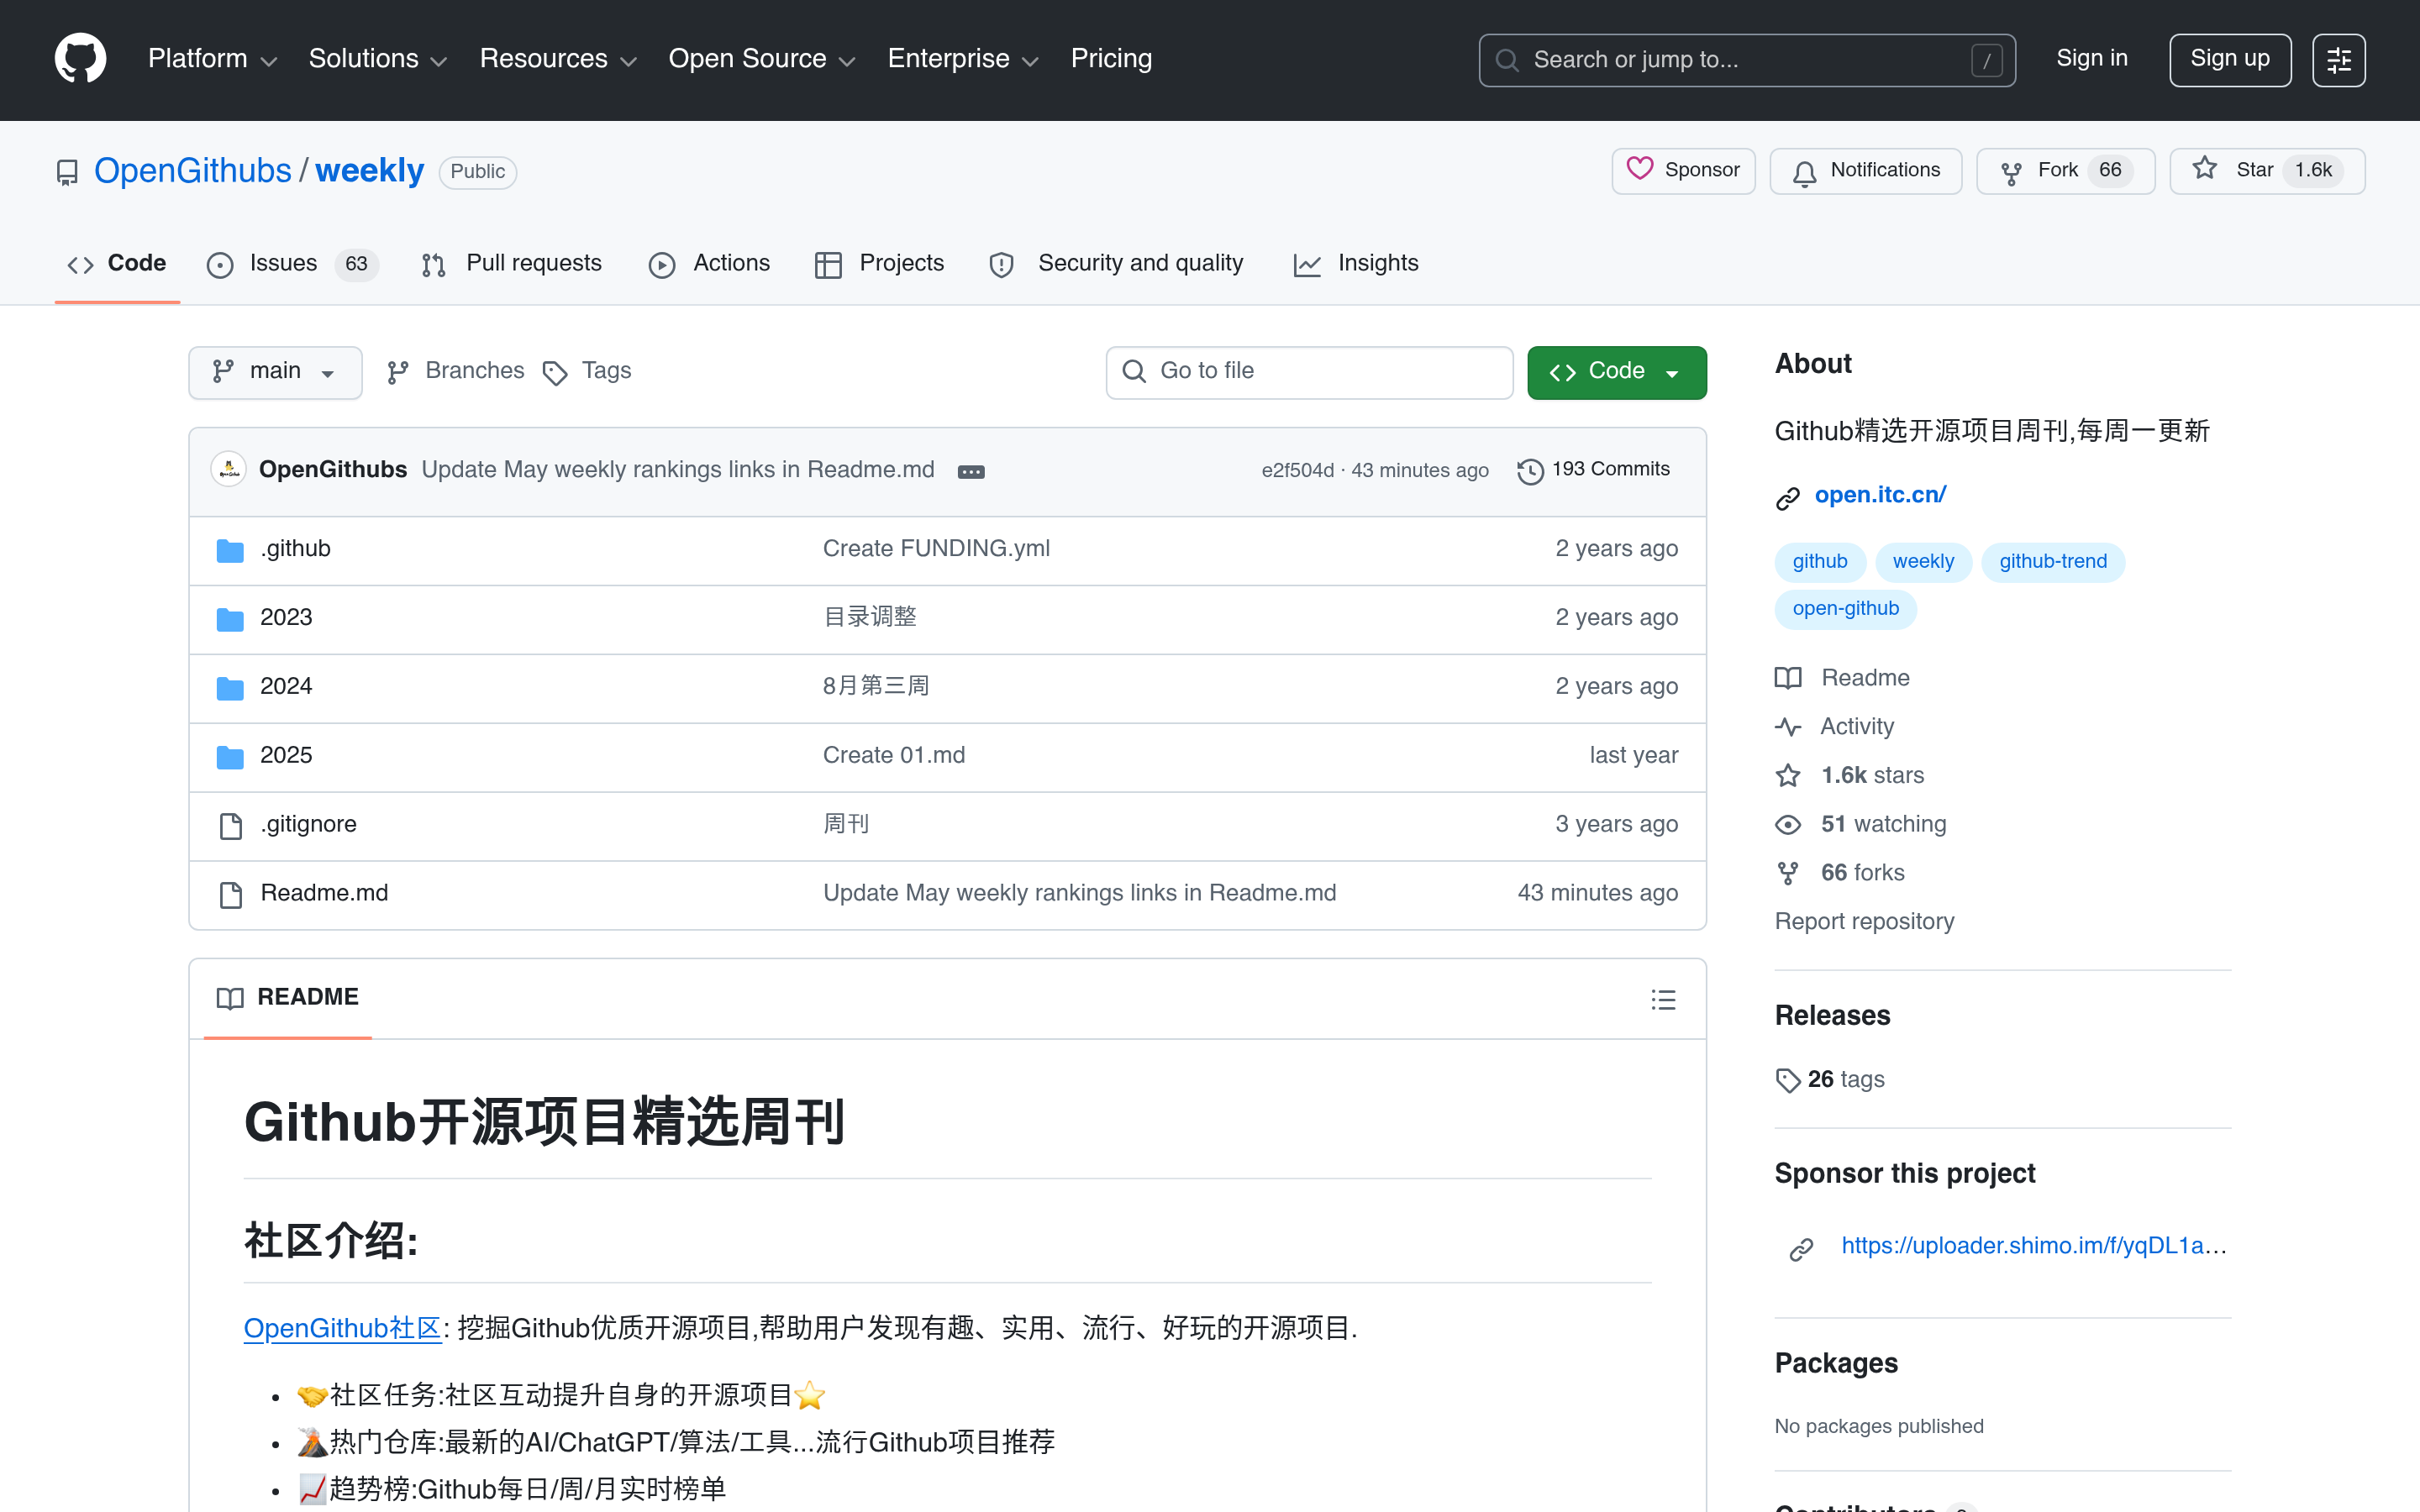Click the commits history clock icon
The height and width of the screenshot is (1512, 2420).
(x=1530, y=470)
